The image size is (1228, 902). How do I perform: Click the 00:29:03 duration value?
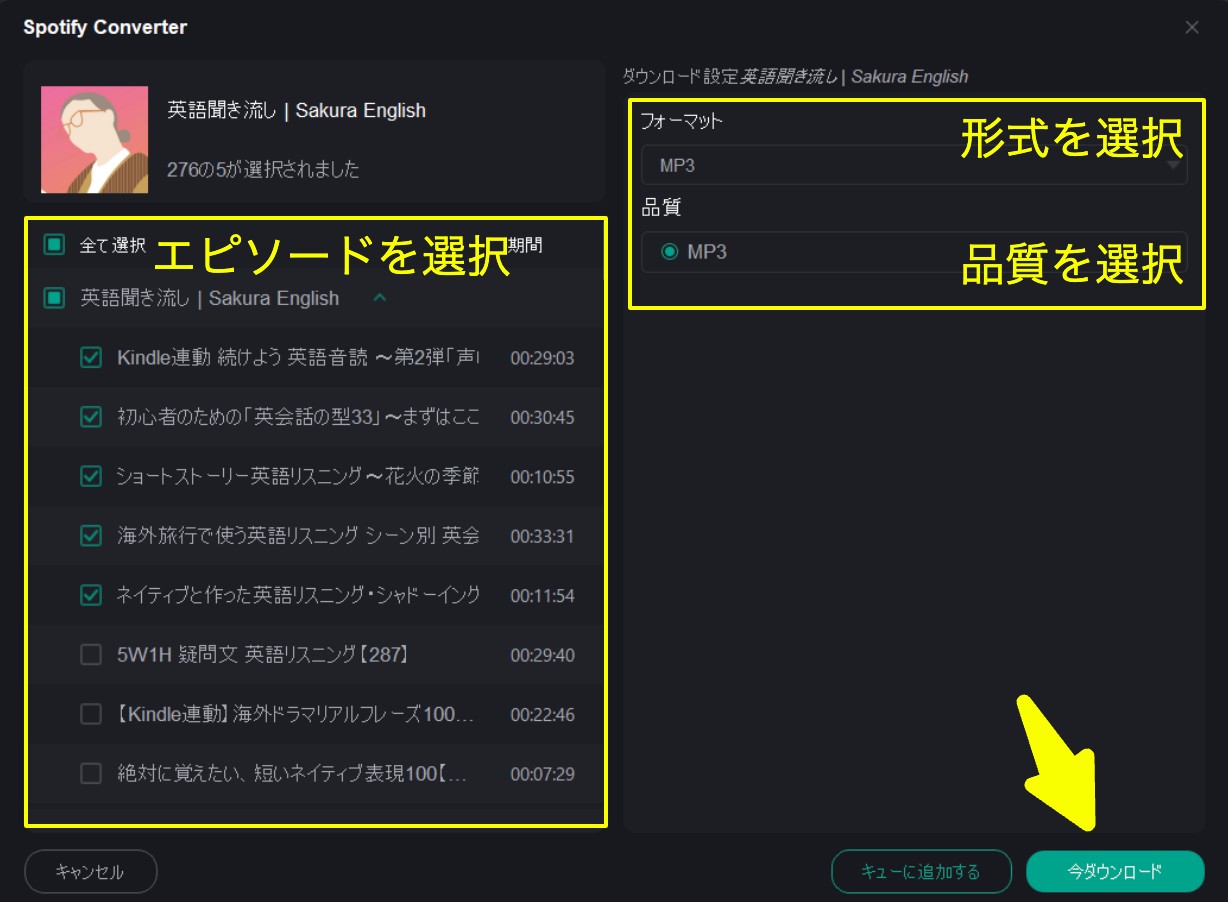click(x=542, y=358)
